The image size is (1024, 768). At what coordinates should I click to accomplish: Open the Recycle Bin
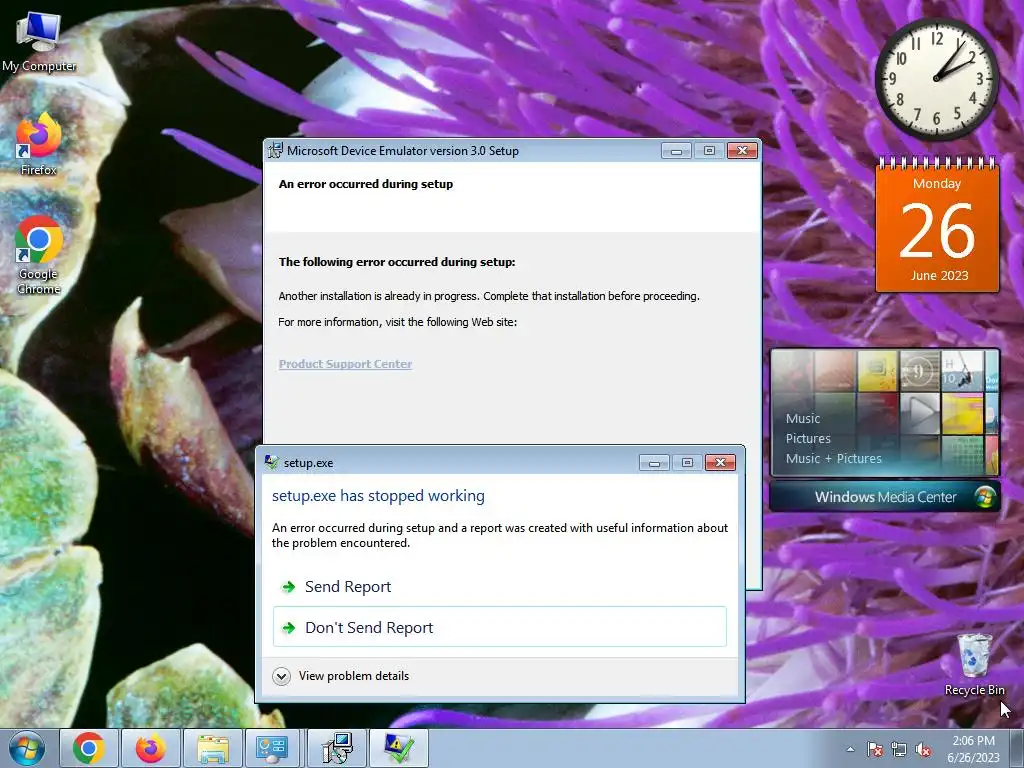pyautogui.click(x=974, y=665)
